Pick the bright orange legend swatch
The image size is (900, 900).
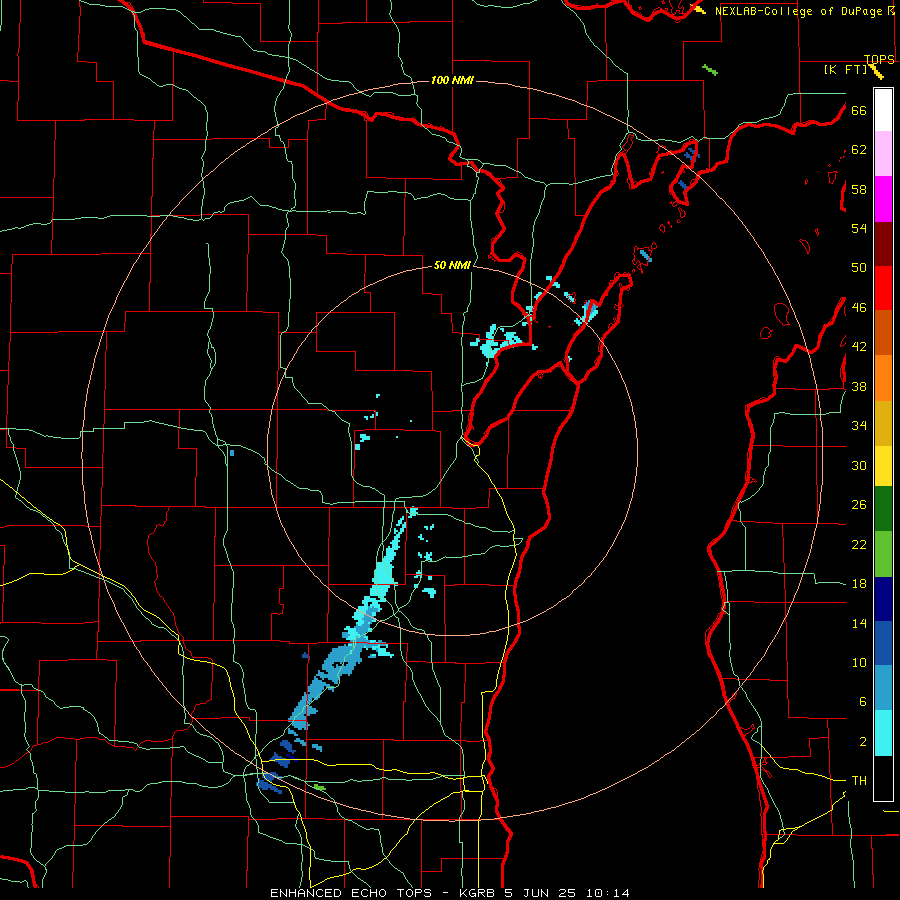click(883, 378)
